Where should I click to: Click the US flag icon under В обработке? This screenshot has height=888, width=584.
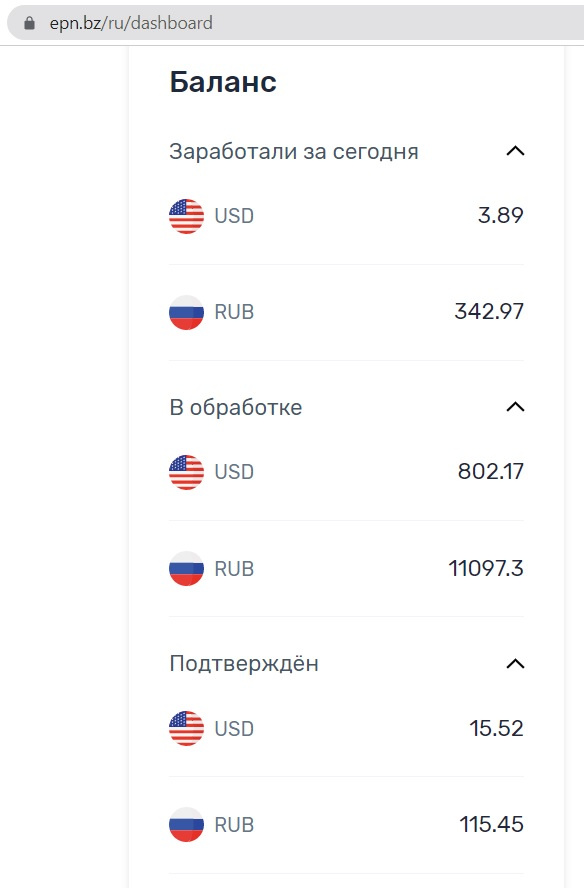click(186, 472)
